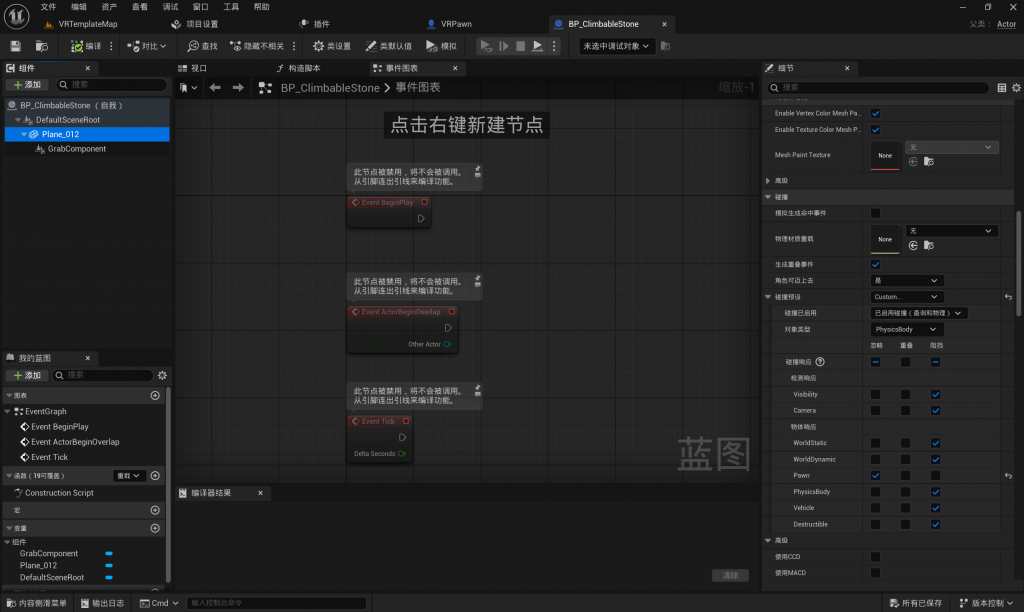
Task: Open Details panel settings gear icon
Action: pos(1017,88)
